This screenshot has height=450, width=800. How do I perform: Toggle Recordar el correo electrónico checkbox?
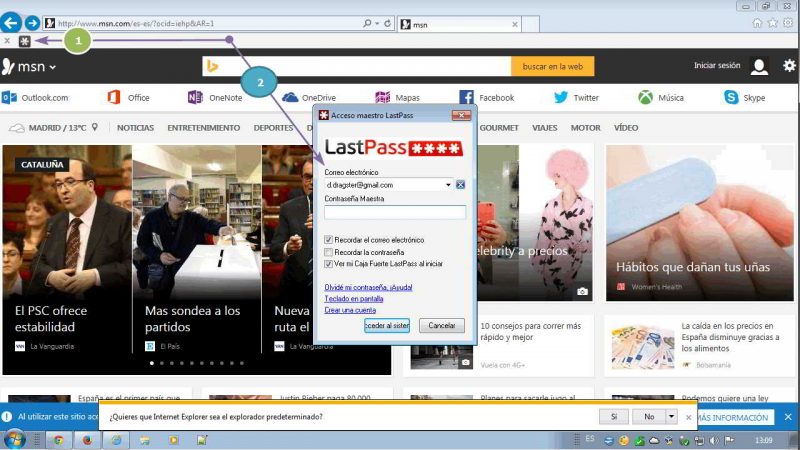coord(329,240)
